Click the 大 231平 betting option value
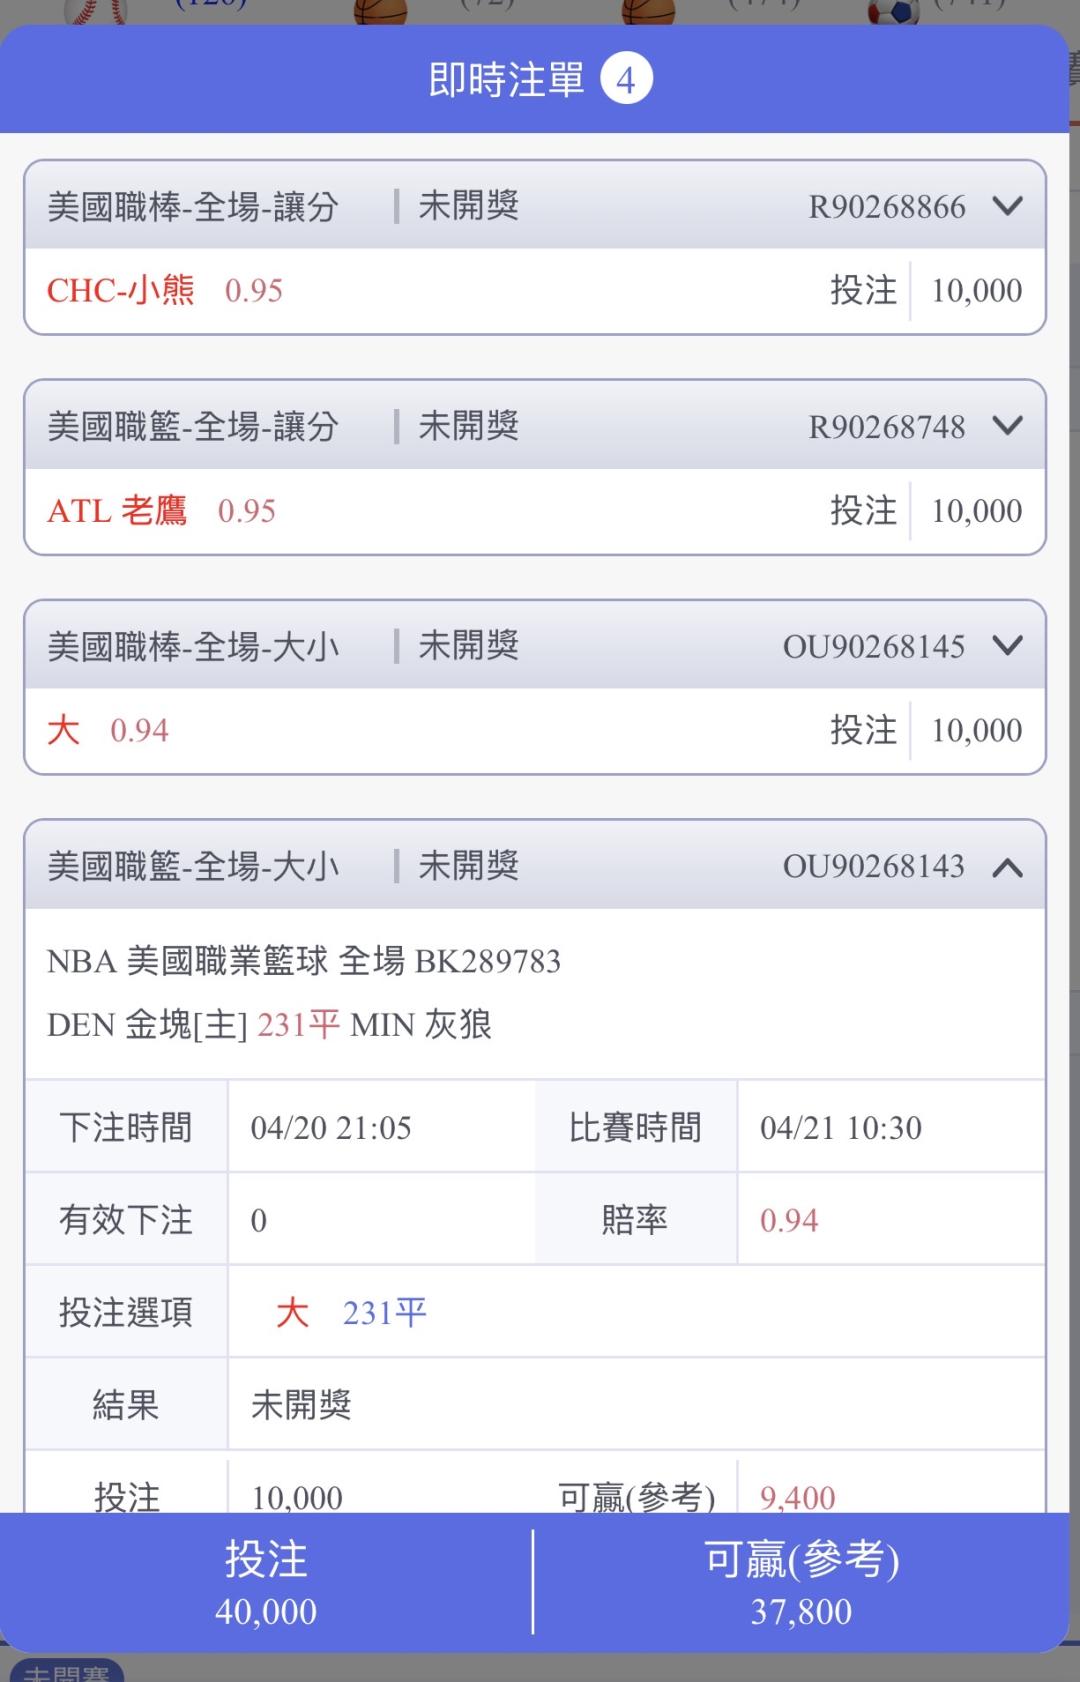The width and height of the screenshot is (1080, 1682). click(351, 1312)
